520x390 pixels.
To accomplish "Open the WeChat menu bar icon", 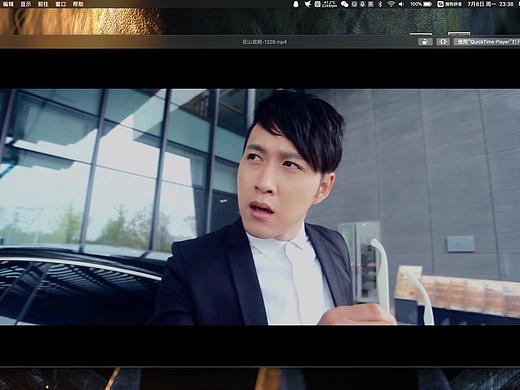I will tap(344, 4).
